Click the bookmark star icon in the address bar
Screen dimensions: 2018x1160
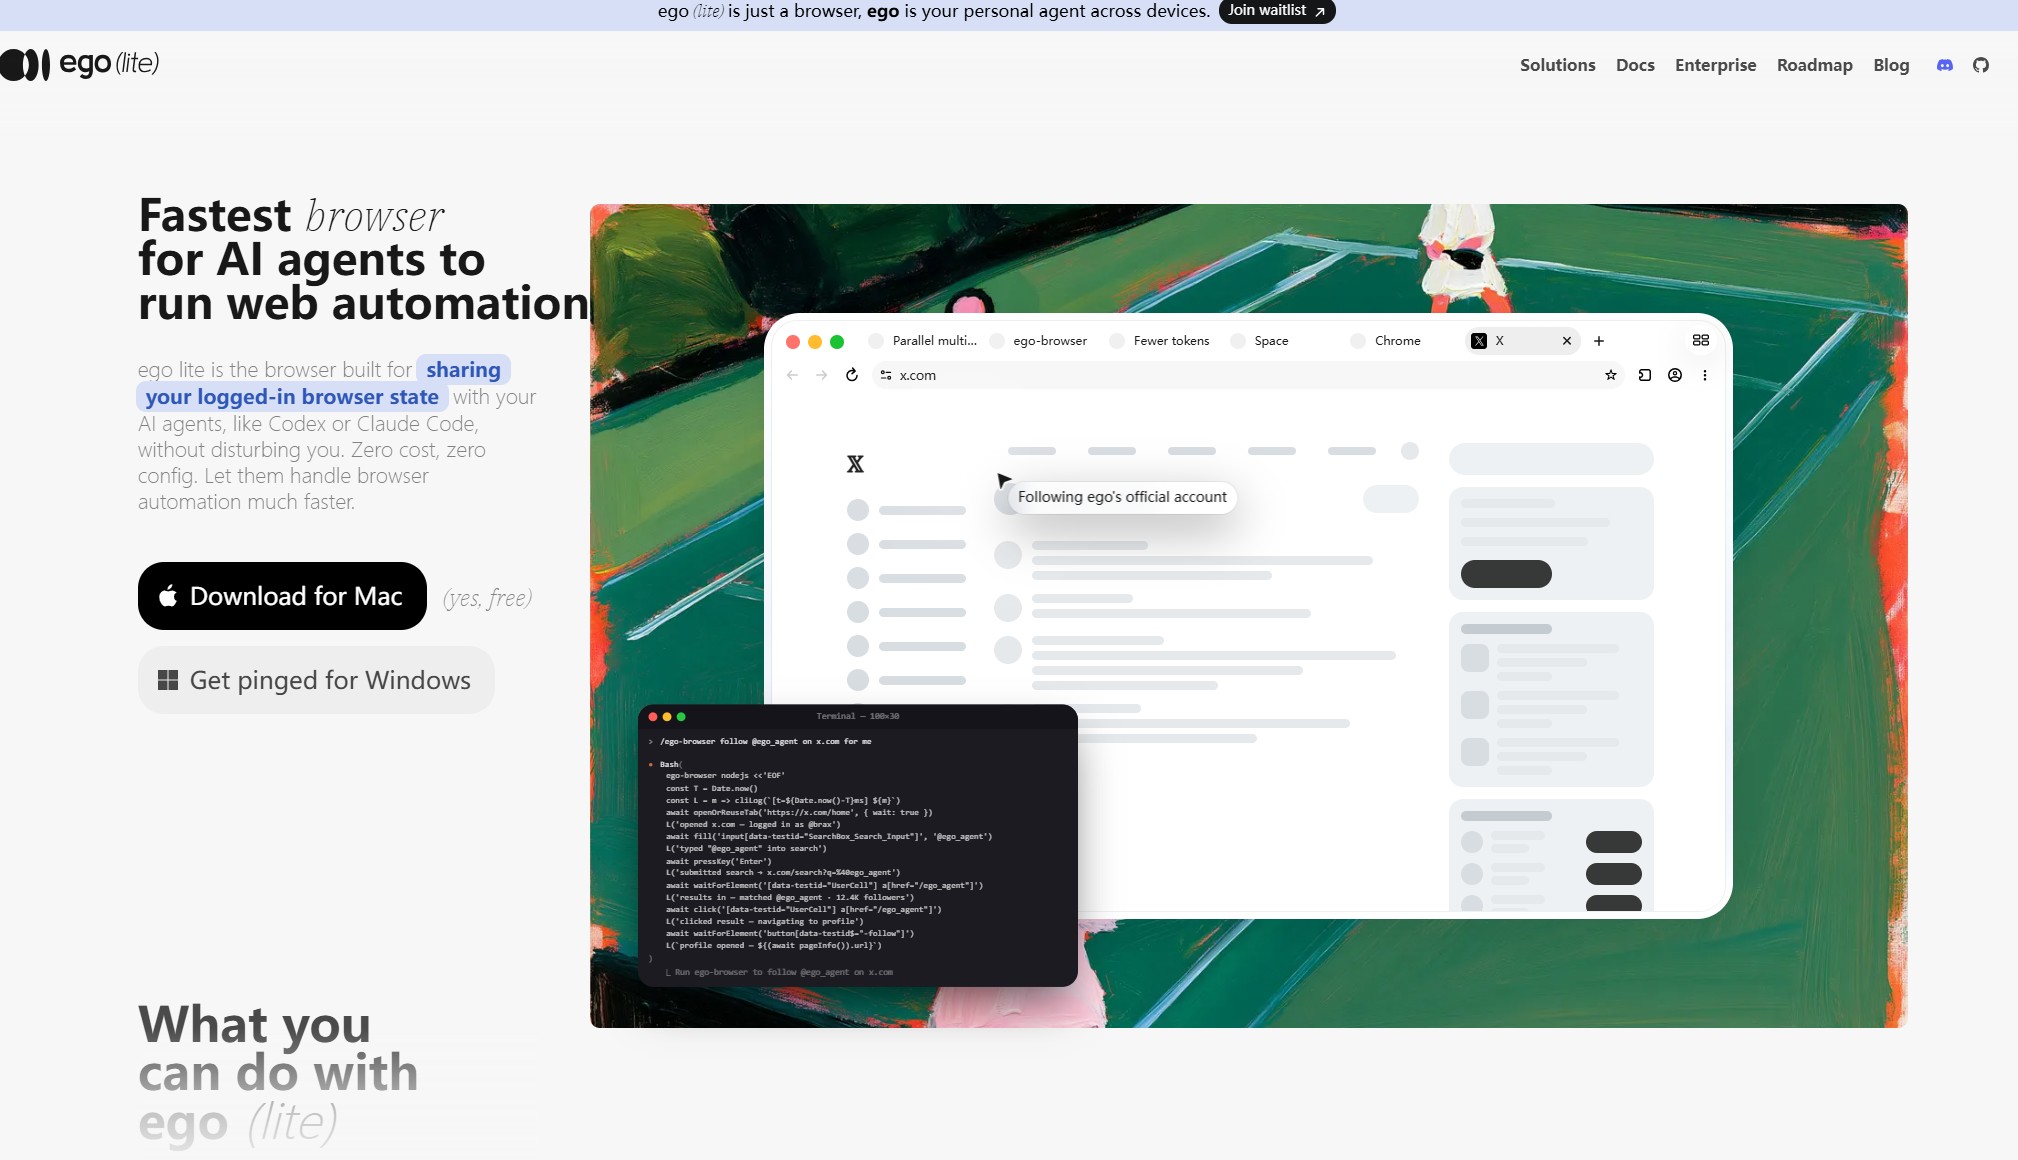pyautogui.click(x=1610, y=375)
